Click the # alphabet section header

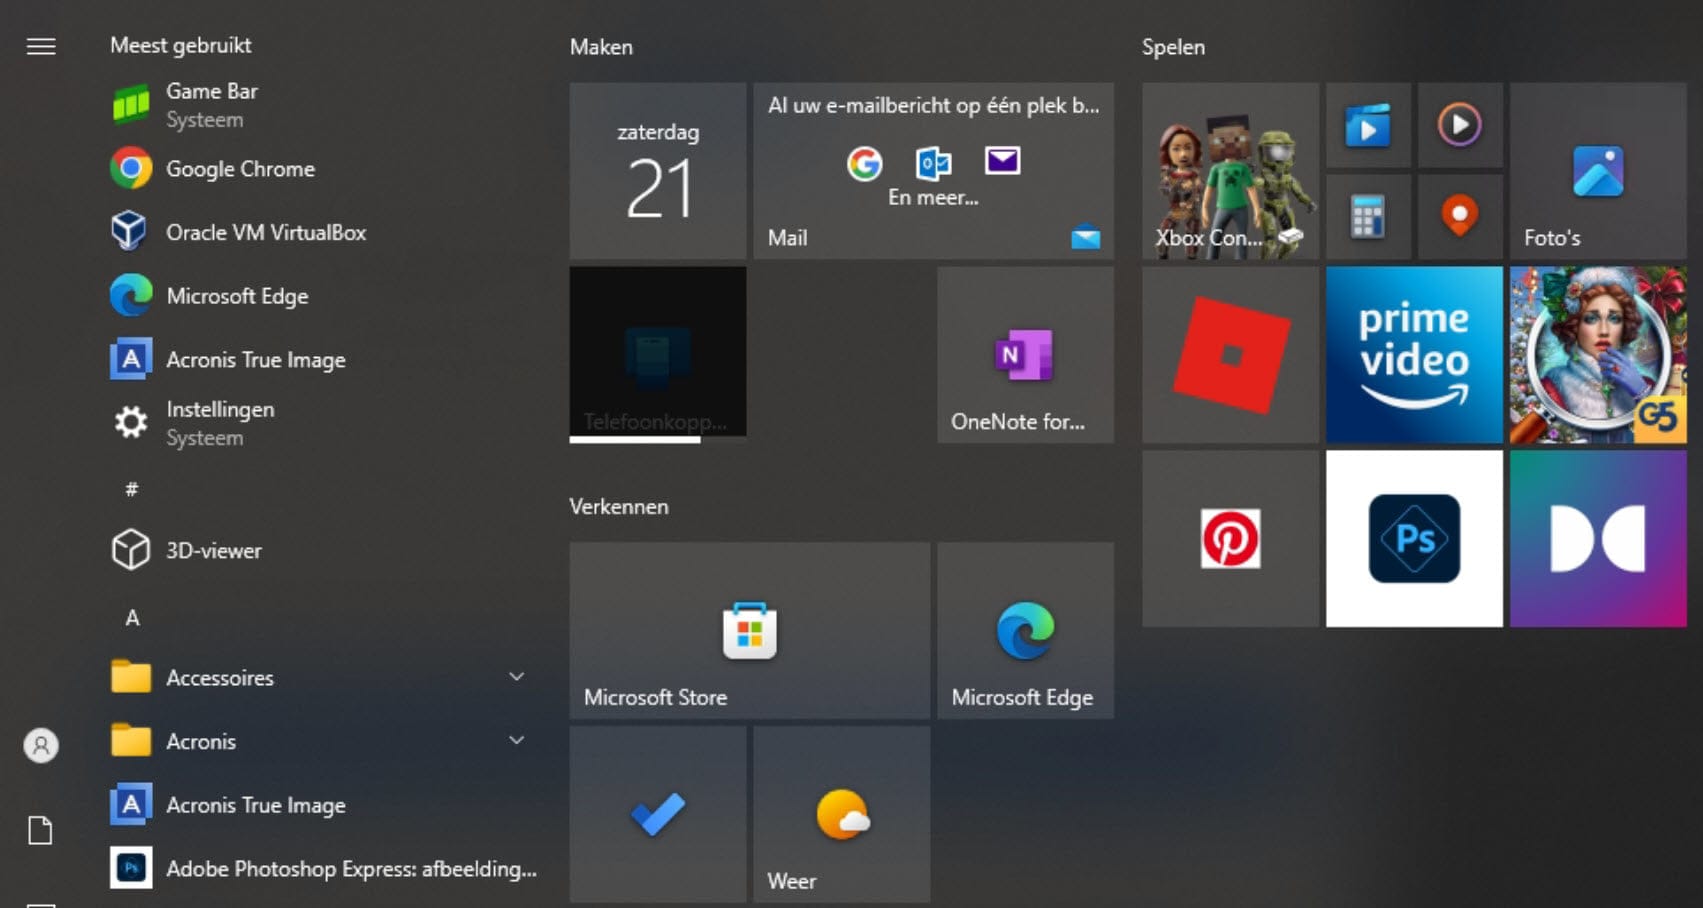tap(131, 489)
